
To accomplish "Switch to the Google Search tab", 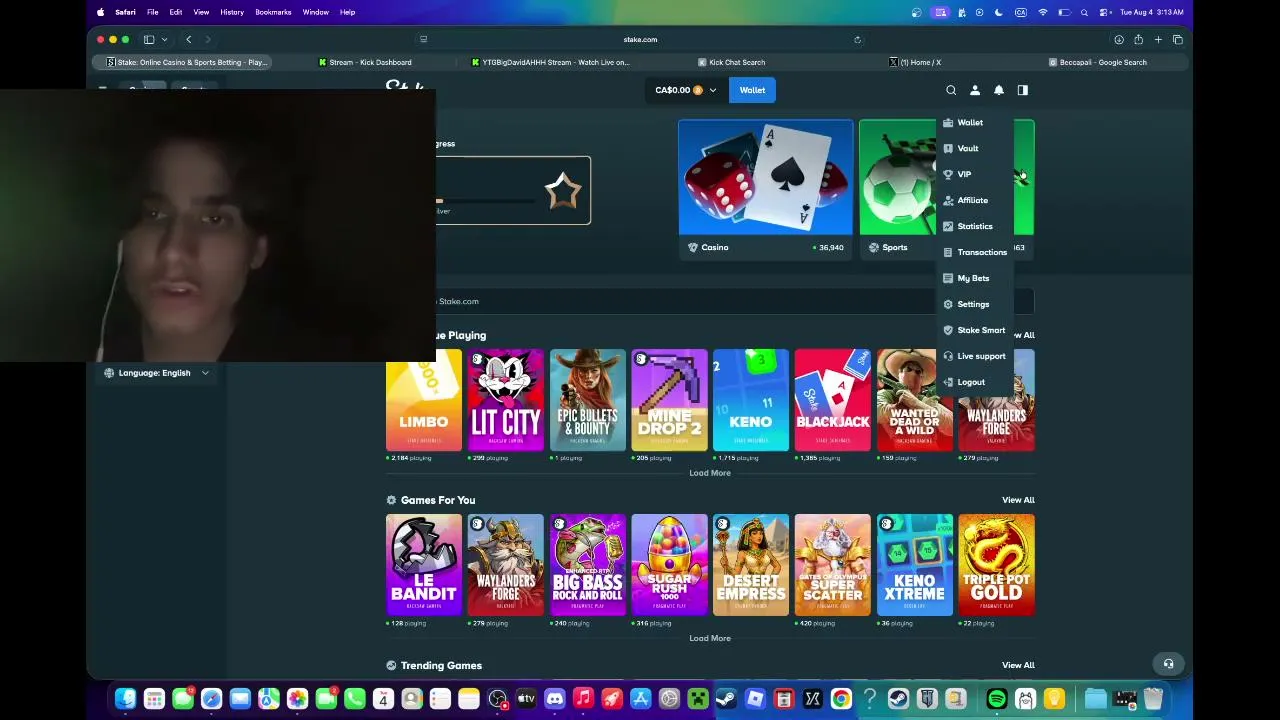I will click(x=1097, y=62).
